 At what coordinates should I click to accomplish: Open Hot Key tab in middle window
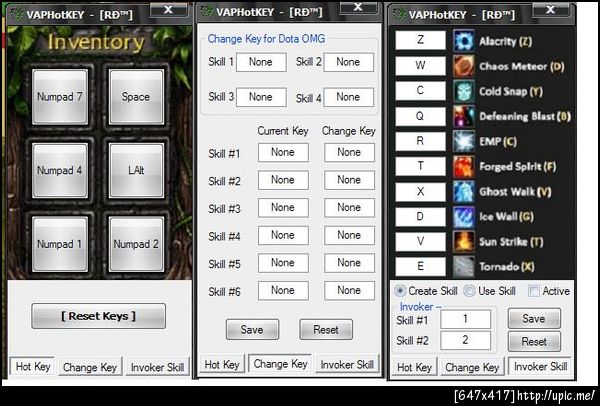point(222,365)
